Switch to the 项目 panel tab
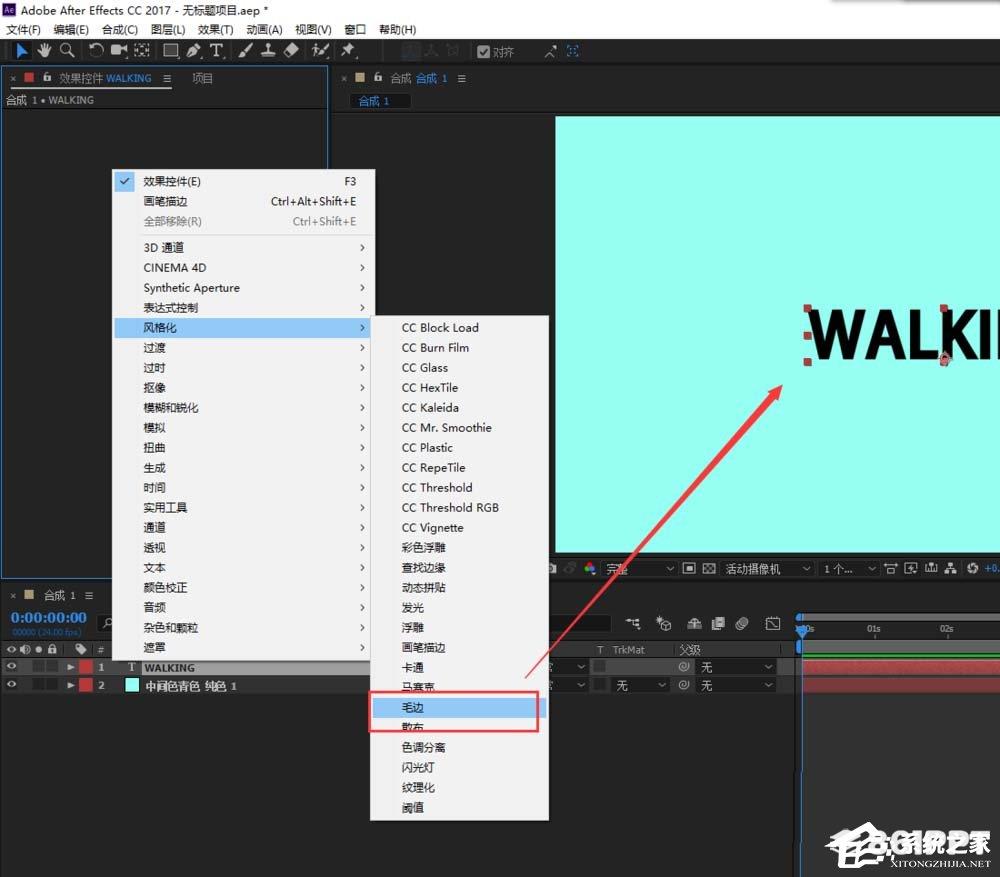 [x=202, y=78]
